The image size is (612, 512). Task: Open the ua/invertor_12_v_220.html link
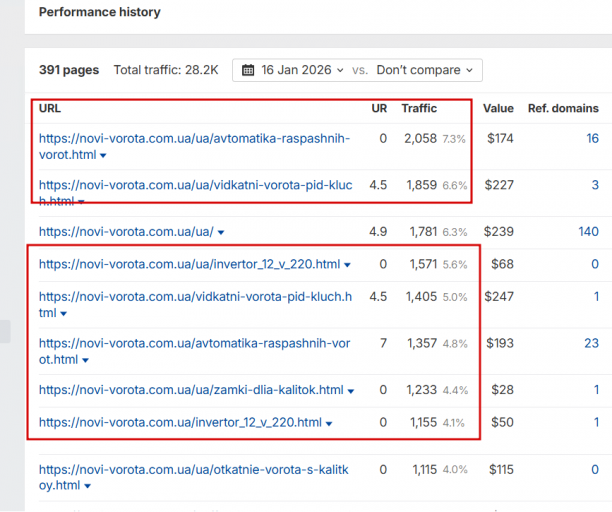(x=189, y=264)
